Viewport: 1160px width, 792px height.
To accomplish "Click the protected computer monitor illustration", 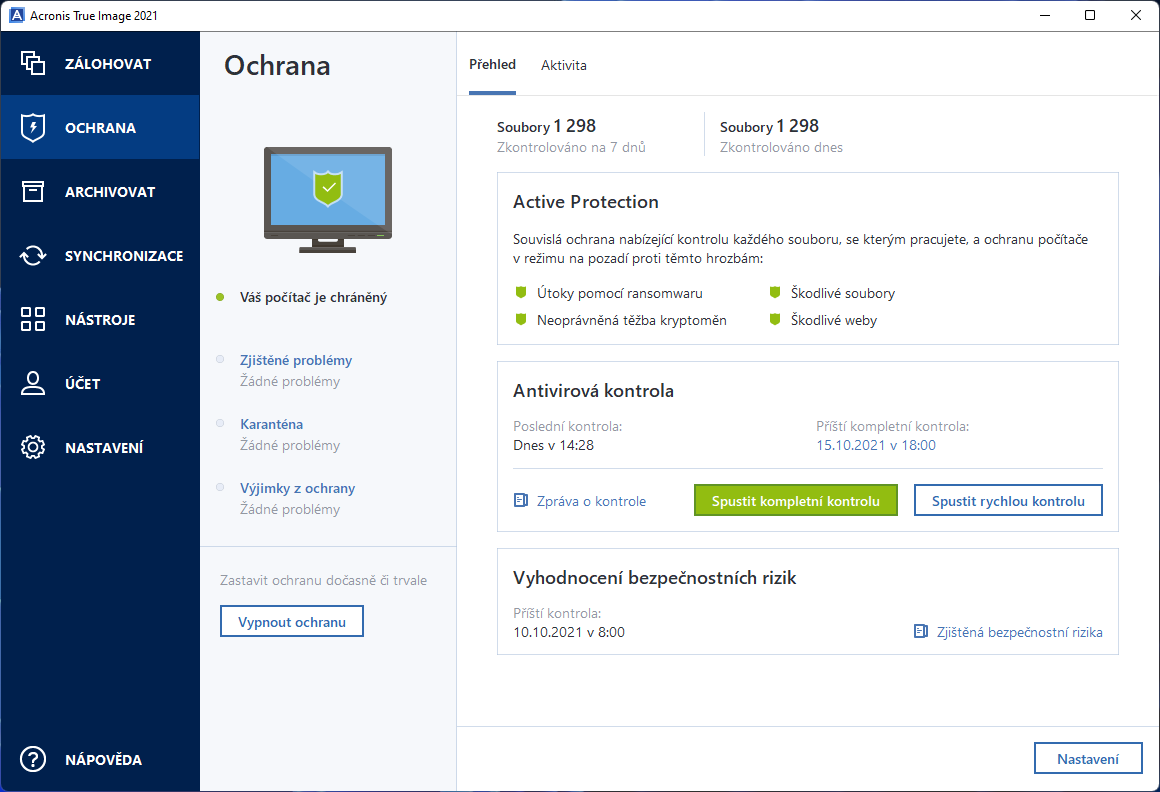I will [328, 200].
